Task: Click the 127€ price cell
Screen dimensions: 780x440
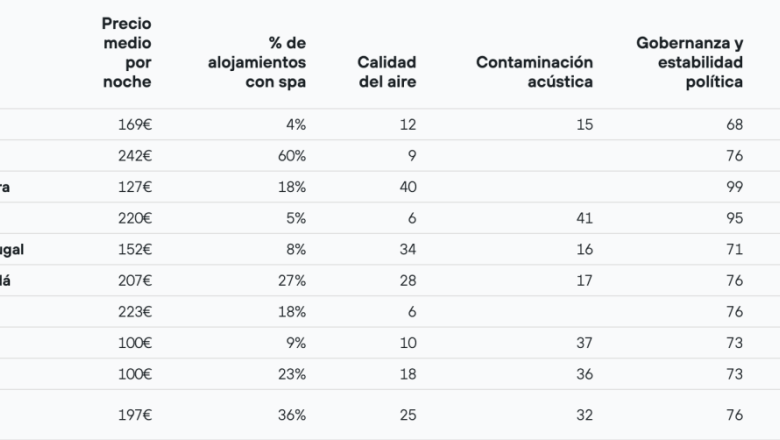Action: coord(135,186)
